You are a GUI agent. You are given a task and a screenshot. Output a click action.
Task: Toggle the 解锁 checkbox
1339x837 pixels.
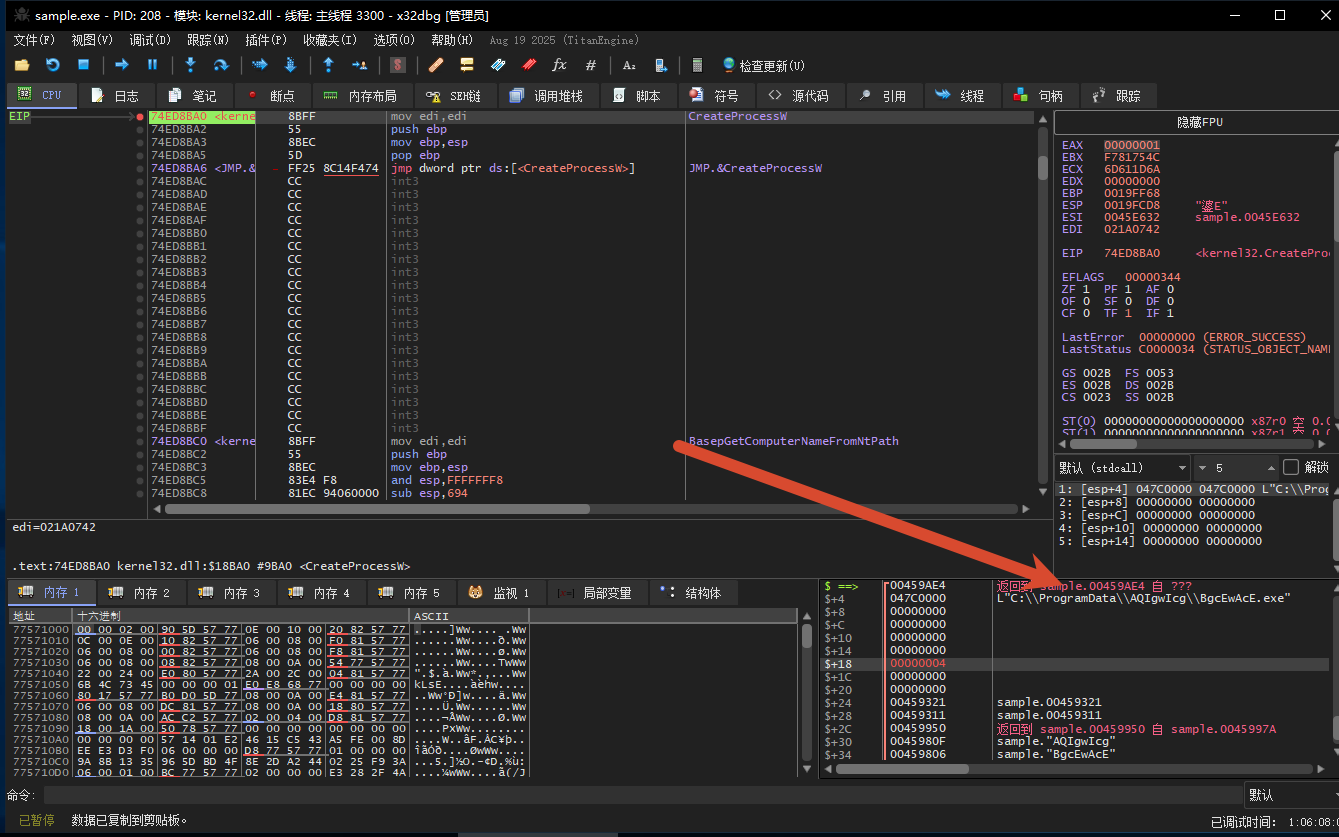click(x=1291, y=467)
